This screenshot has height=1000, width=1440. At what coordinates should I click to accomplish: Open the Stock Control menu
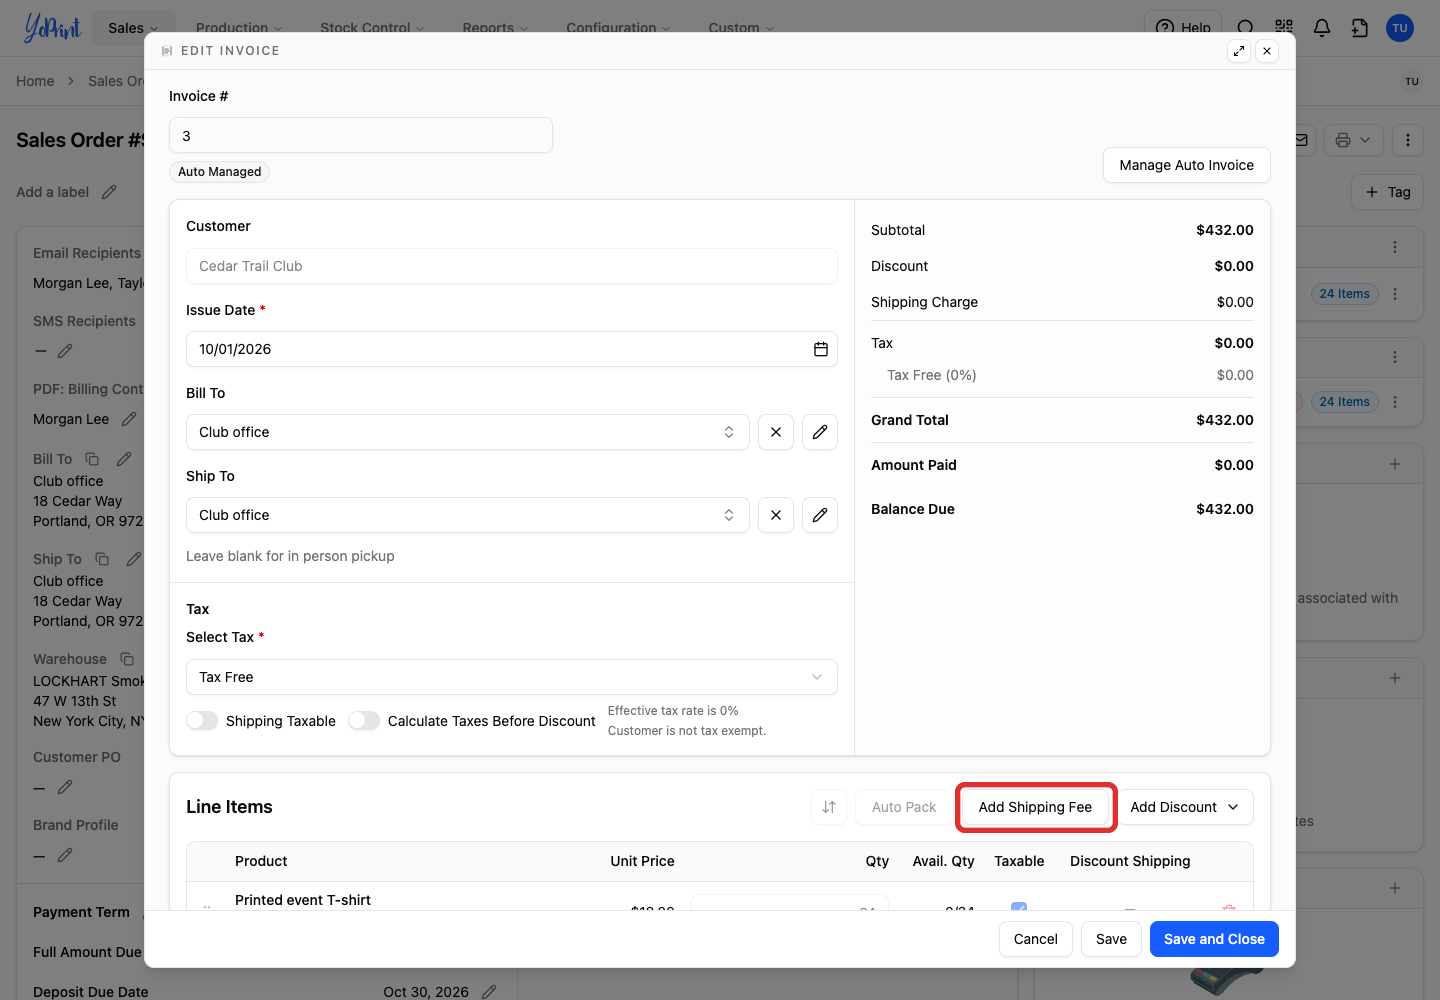pos(372,28)
